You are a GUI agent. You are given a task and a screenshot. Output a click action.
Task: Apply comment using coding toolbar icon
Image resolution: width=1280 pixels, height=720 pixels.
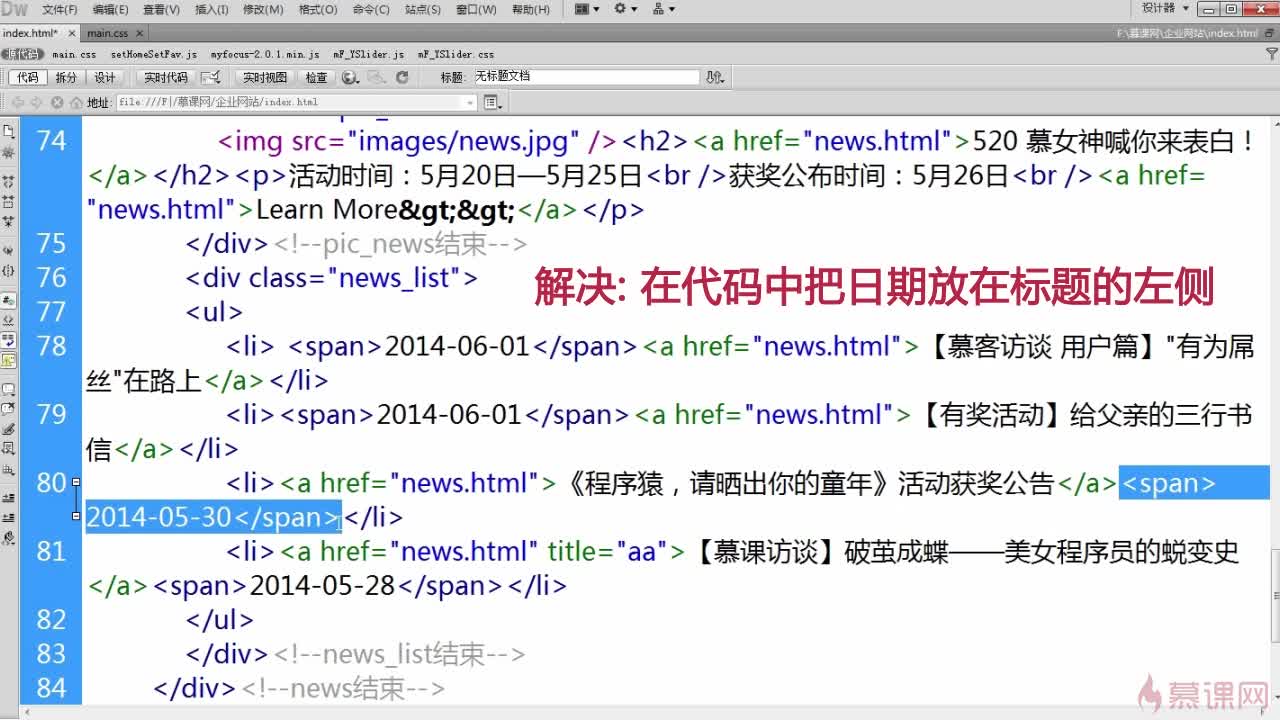(x=8, y=389)
